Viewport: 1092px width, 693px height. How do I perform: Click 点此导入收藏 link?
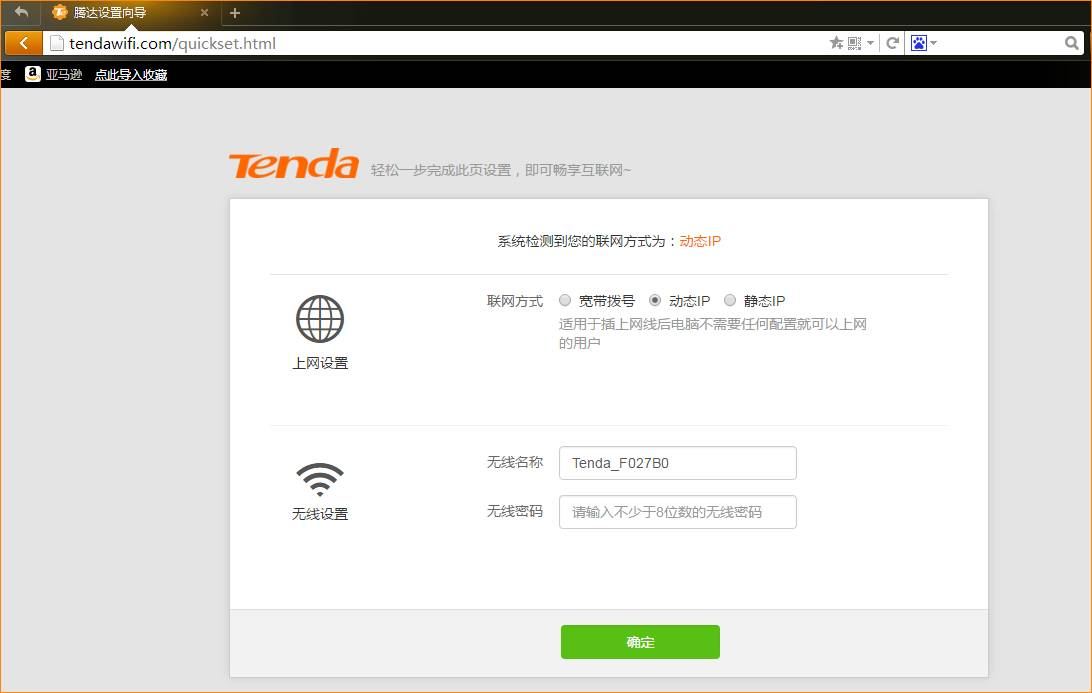coord(131,75)
